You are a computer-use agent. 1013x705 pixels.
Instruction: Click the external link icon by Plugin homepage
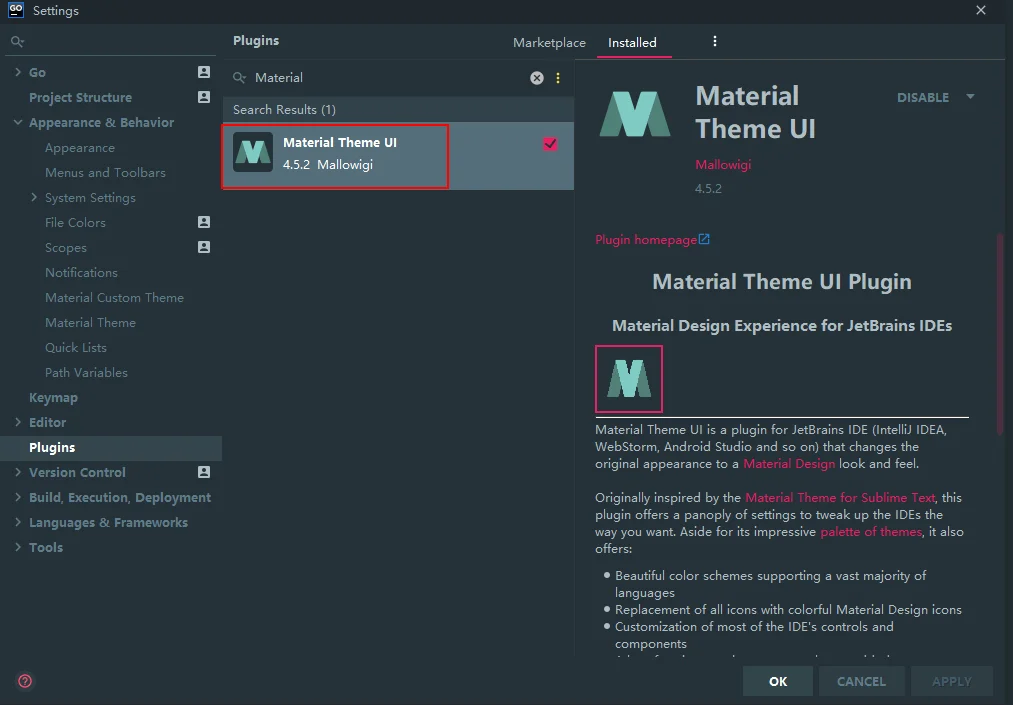point(704,239)
